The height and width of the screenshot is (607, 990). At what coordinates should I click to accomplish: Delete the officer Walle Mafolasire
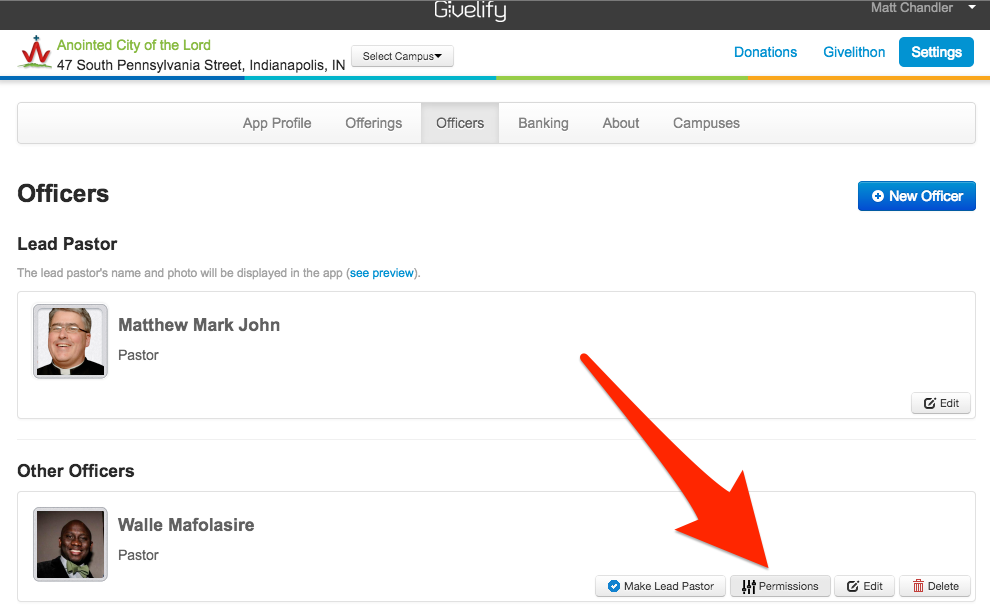pyautogui.click(x=935, y=586)
